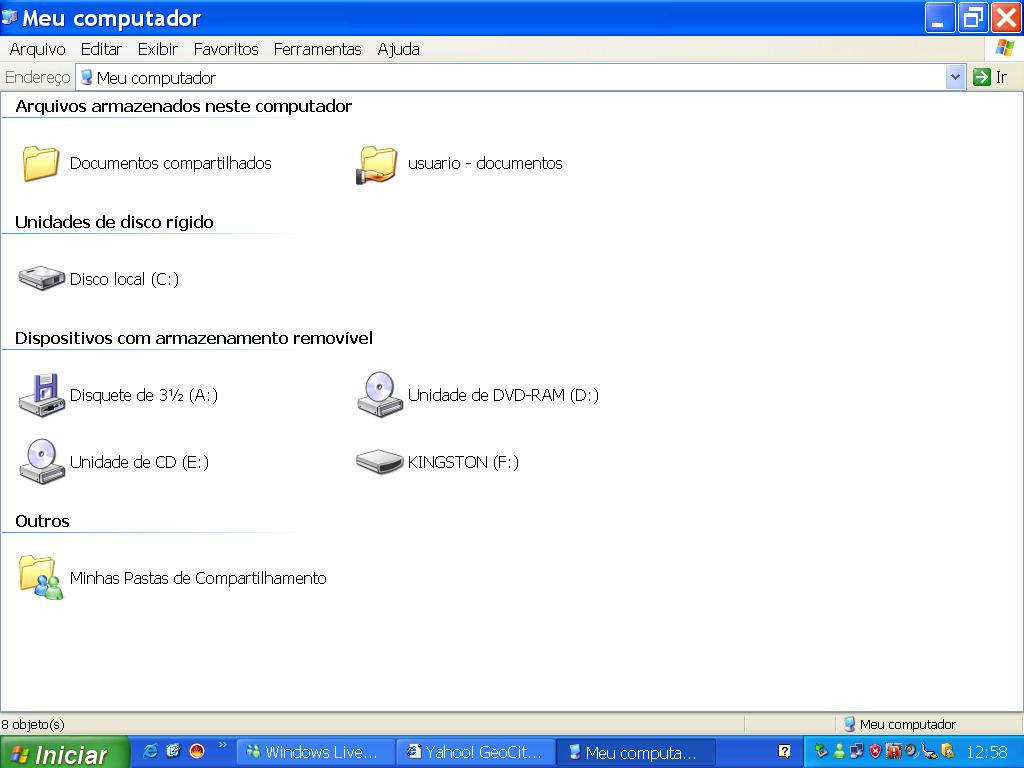Select the usuario - documentos folder icon

pos(377,165)
